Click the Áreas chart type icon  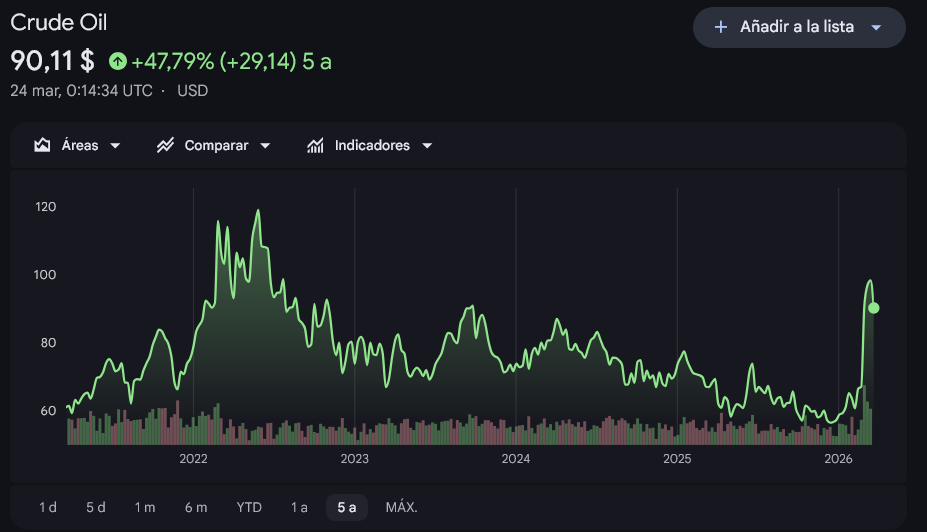point(42,145)
